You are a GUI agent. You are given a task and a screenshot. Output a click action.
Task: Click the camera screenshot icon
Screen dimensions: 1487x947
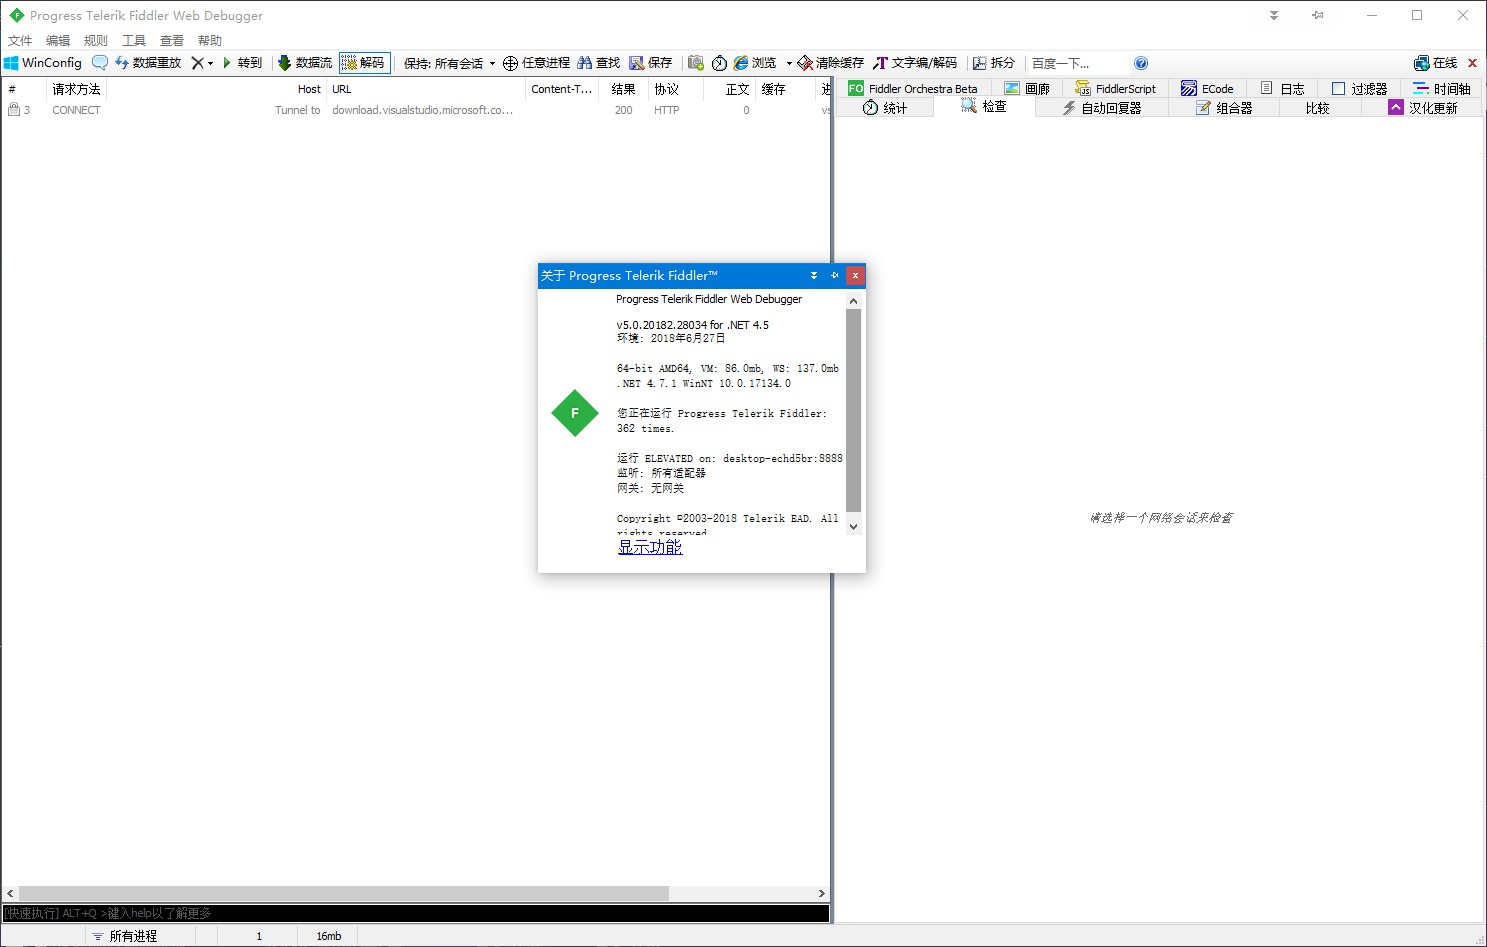[696, 63]
